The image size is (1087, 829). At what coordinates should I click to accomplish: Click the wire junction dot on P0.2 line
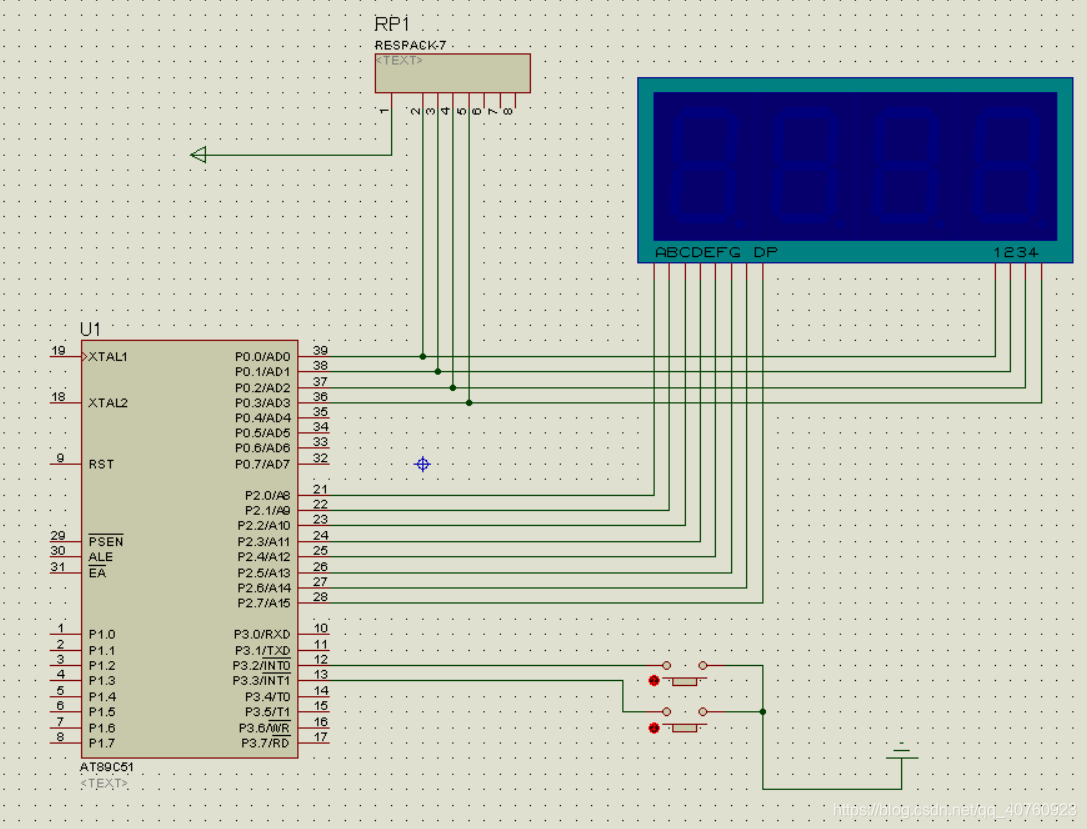pyautogui.click(x=453, y=387)
